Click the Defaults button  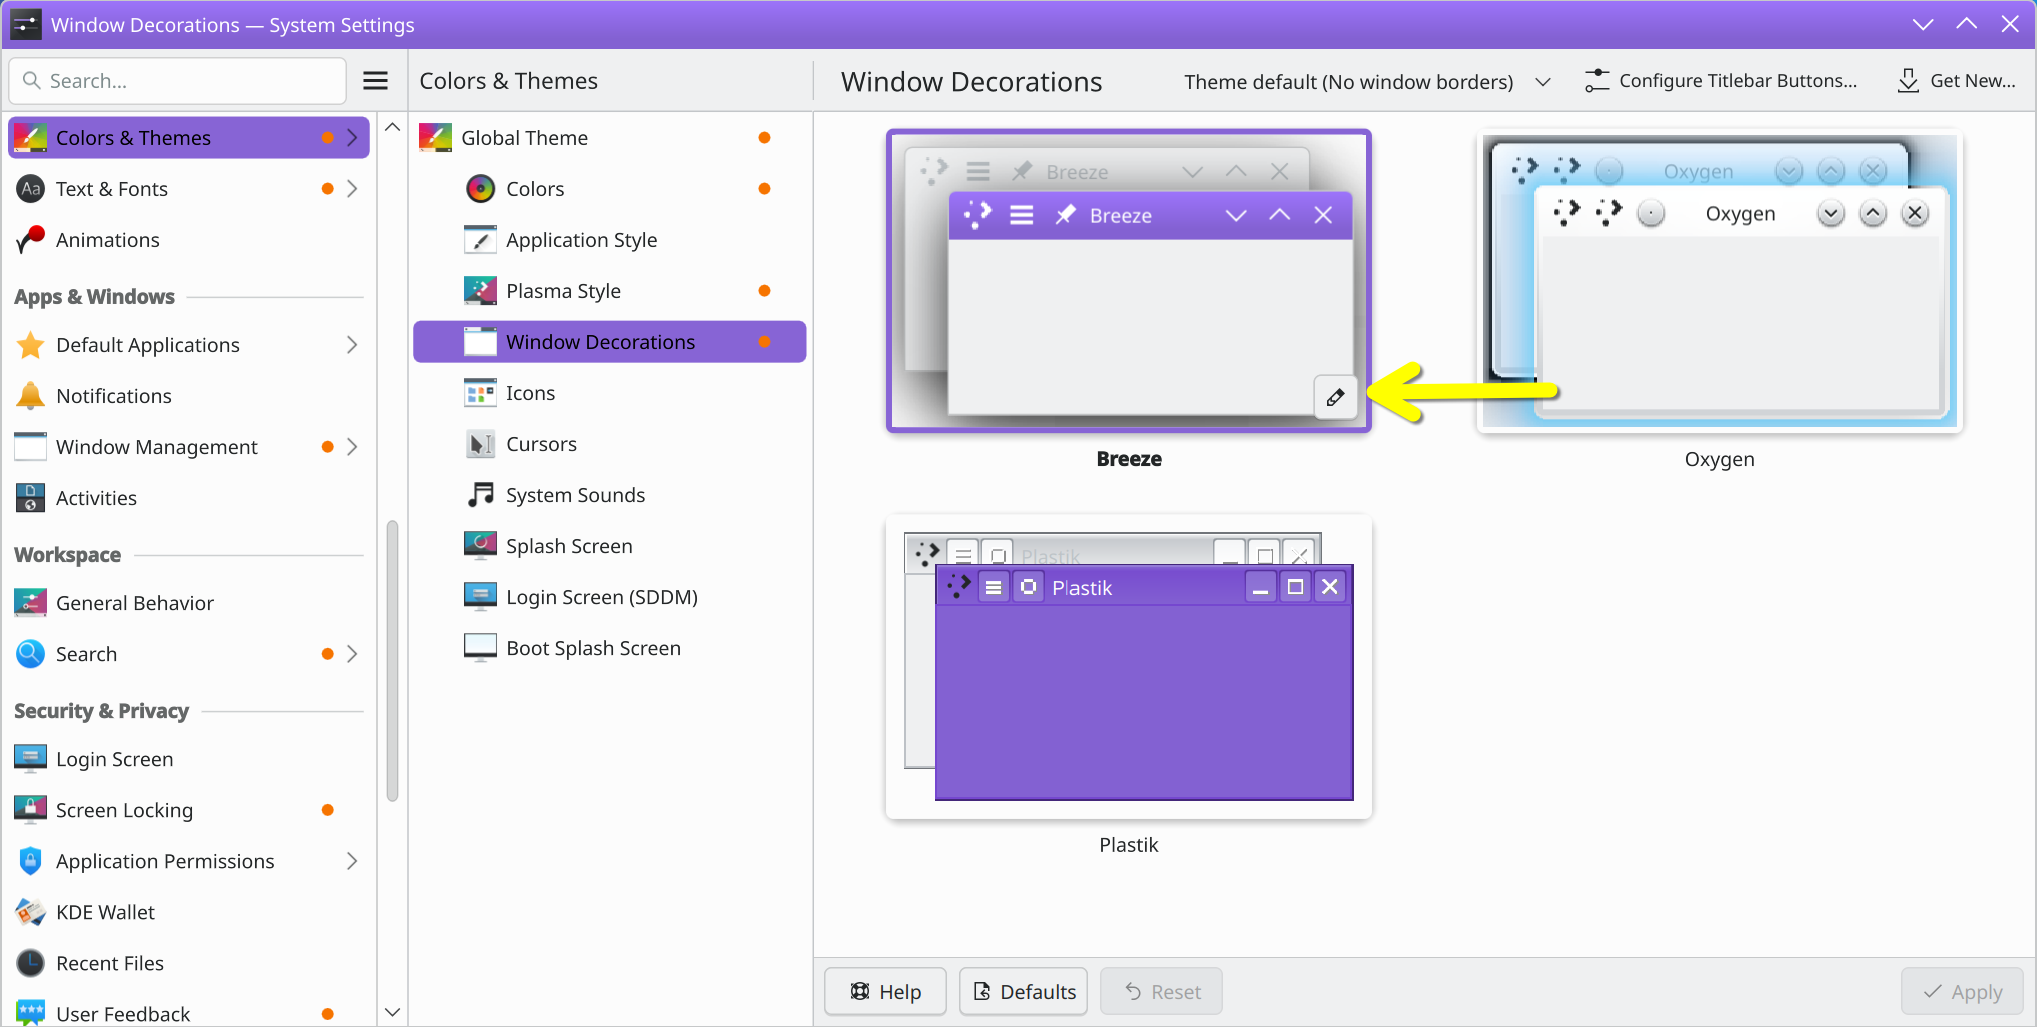point(1023,991)
